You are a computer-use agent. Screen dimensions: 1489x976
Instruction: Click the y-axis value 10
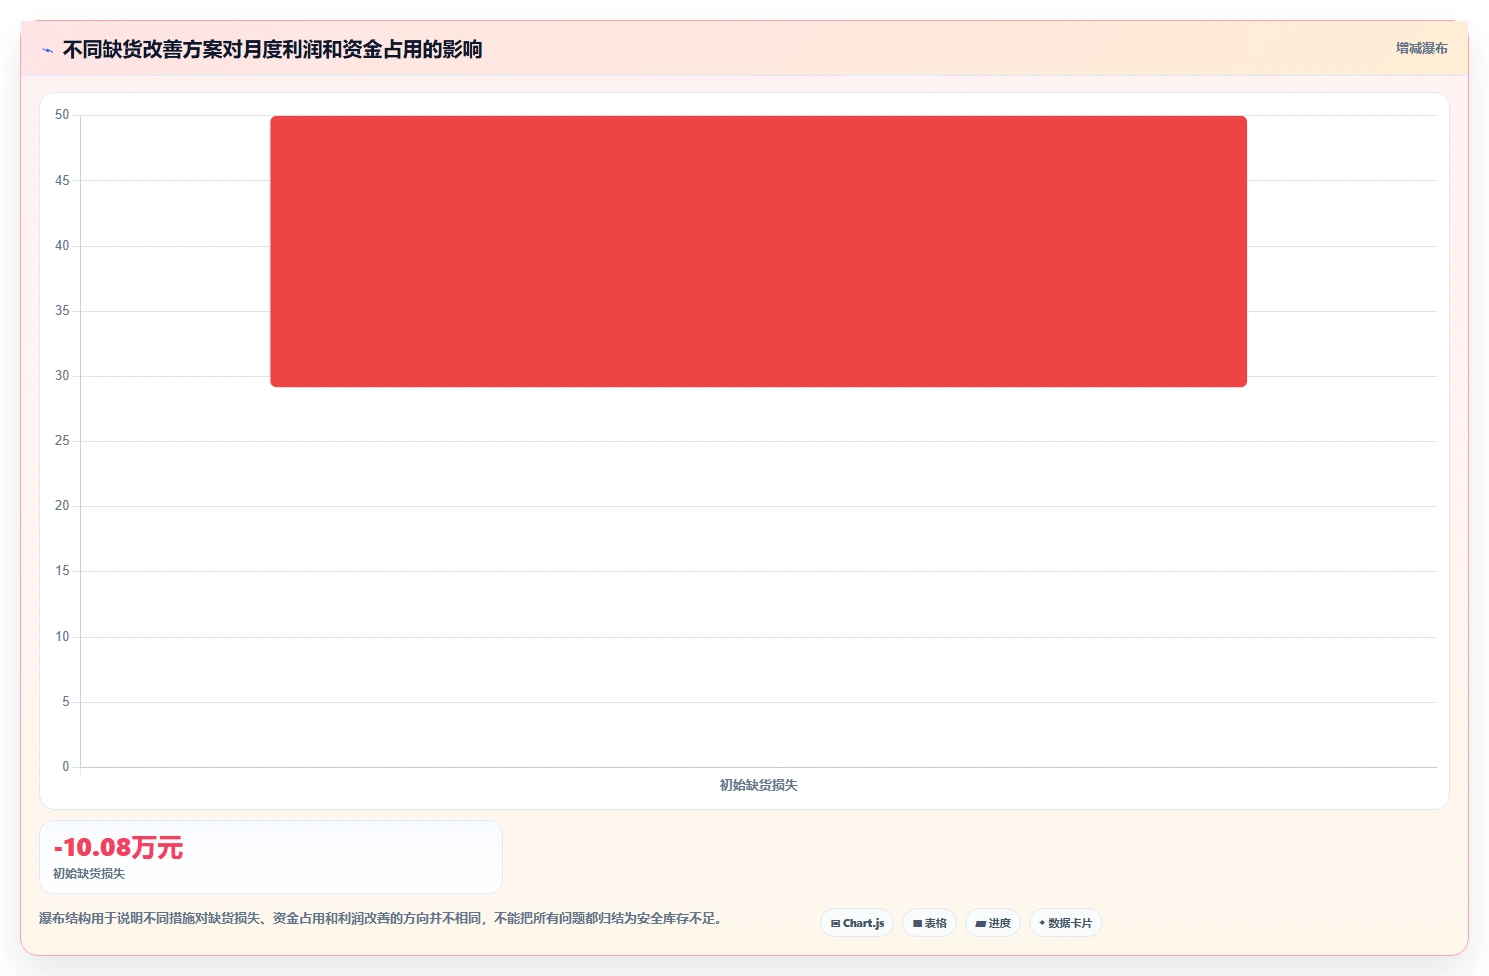click(x=62, y=637)
